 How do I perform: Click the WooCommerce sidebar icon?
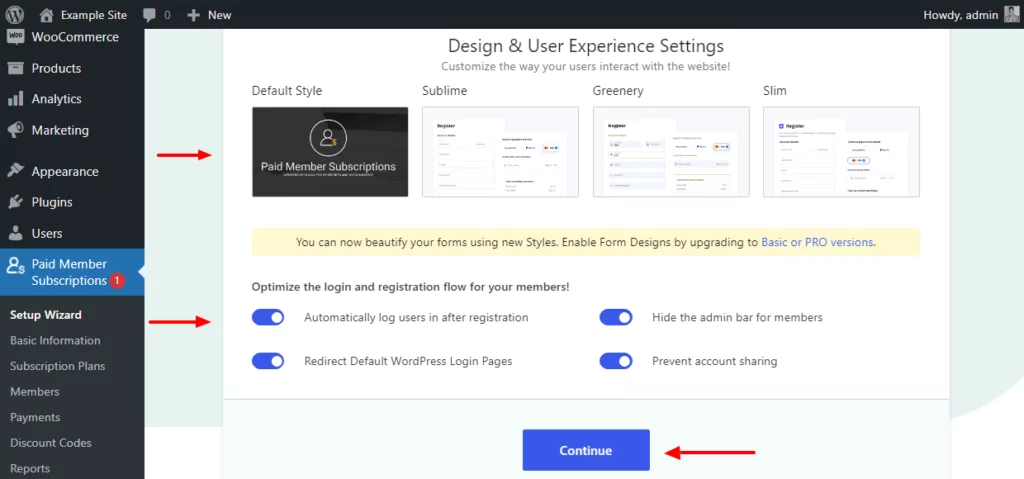[x=15, y=37]
